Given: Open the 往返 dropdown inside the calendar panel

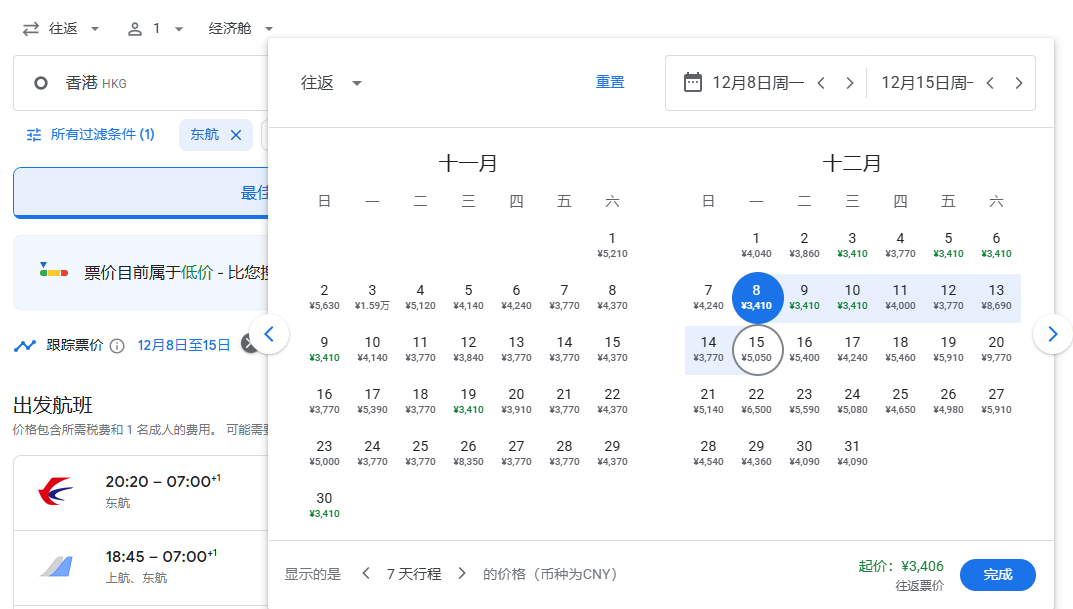Looking at the screenshot, I should tap(331, 83).
